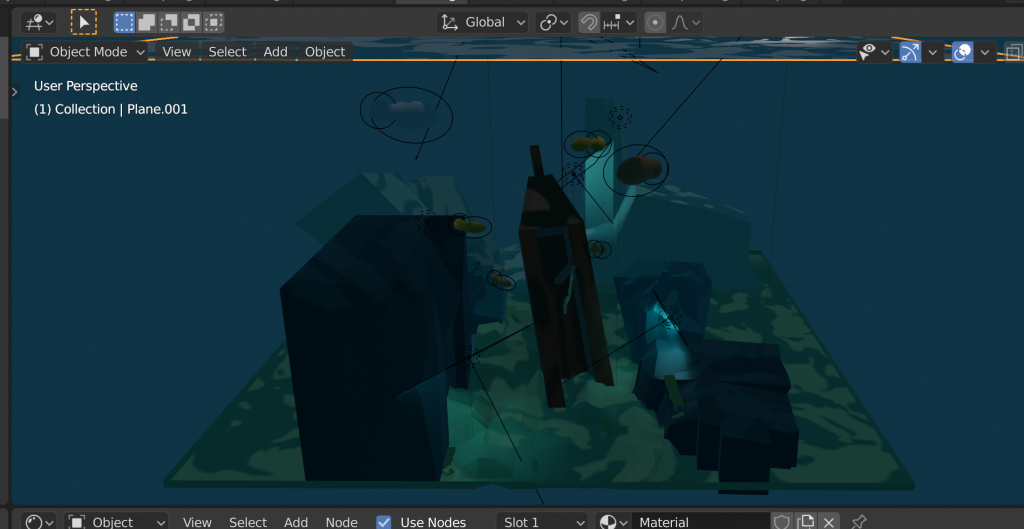
Task: Open the shader type 'Object' dropdown in node editor
Action: pyautogui.click(x=117, y=522)
